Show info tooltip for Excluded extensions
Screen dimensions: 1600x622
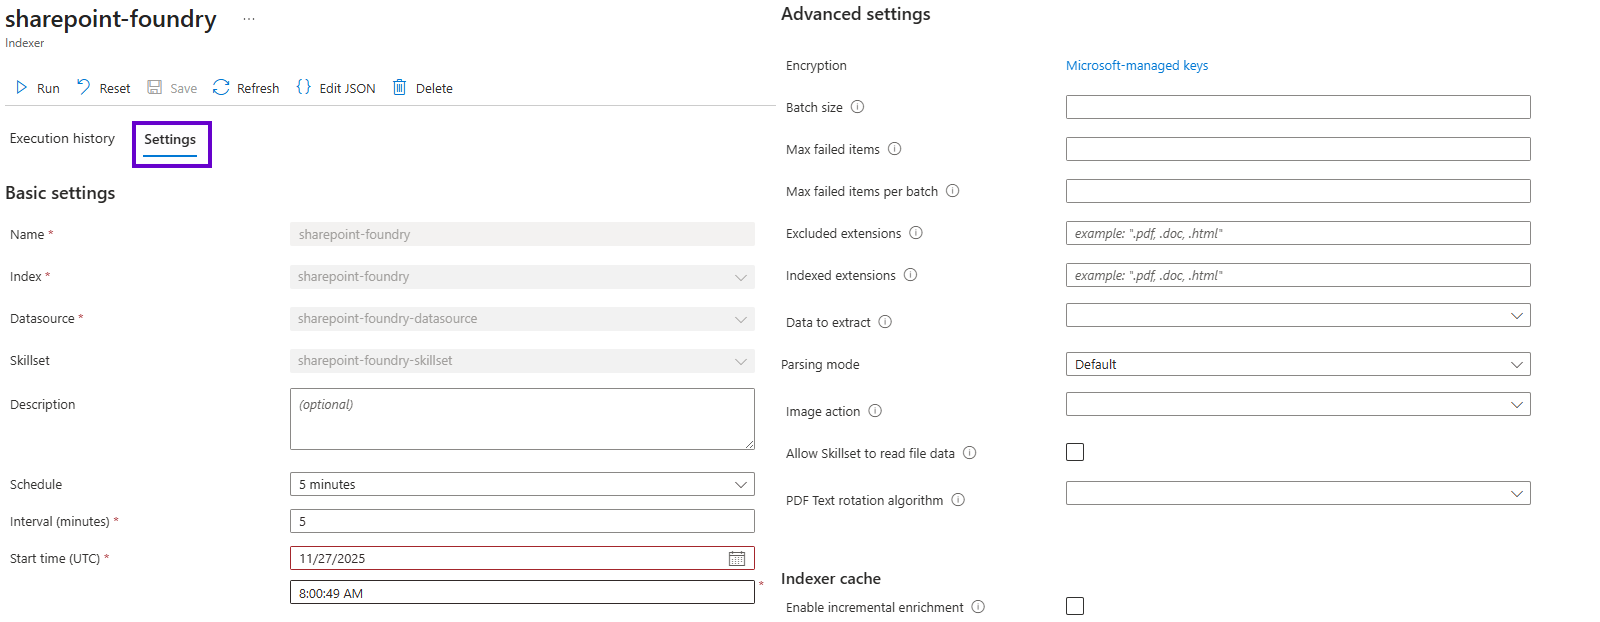point(916,233)
